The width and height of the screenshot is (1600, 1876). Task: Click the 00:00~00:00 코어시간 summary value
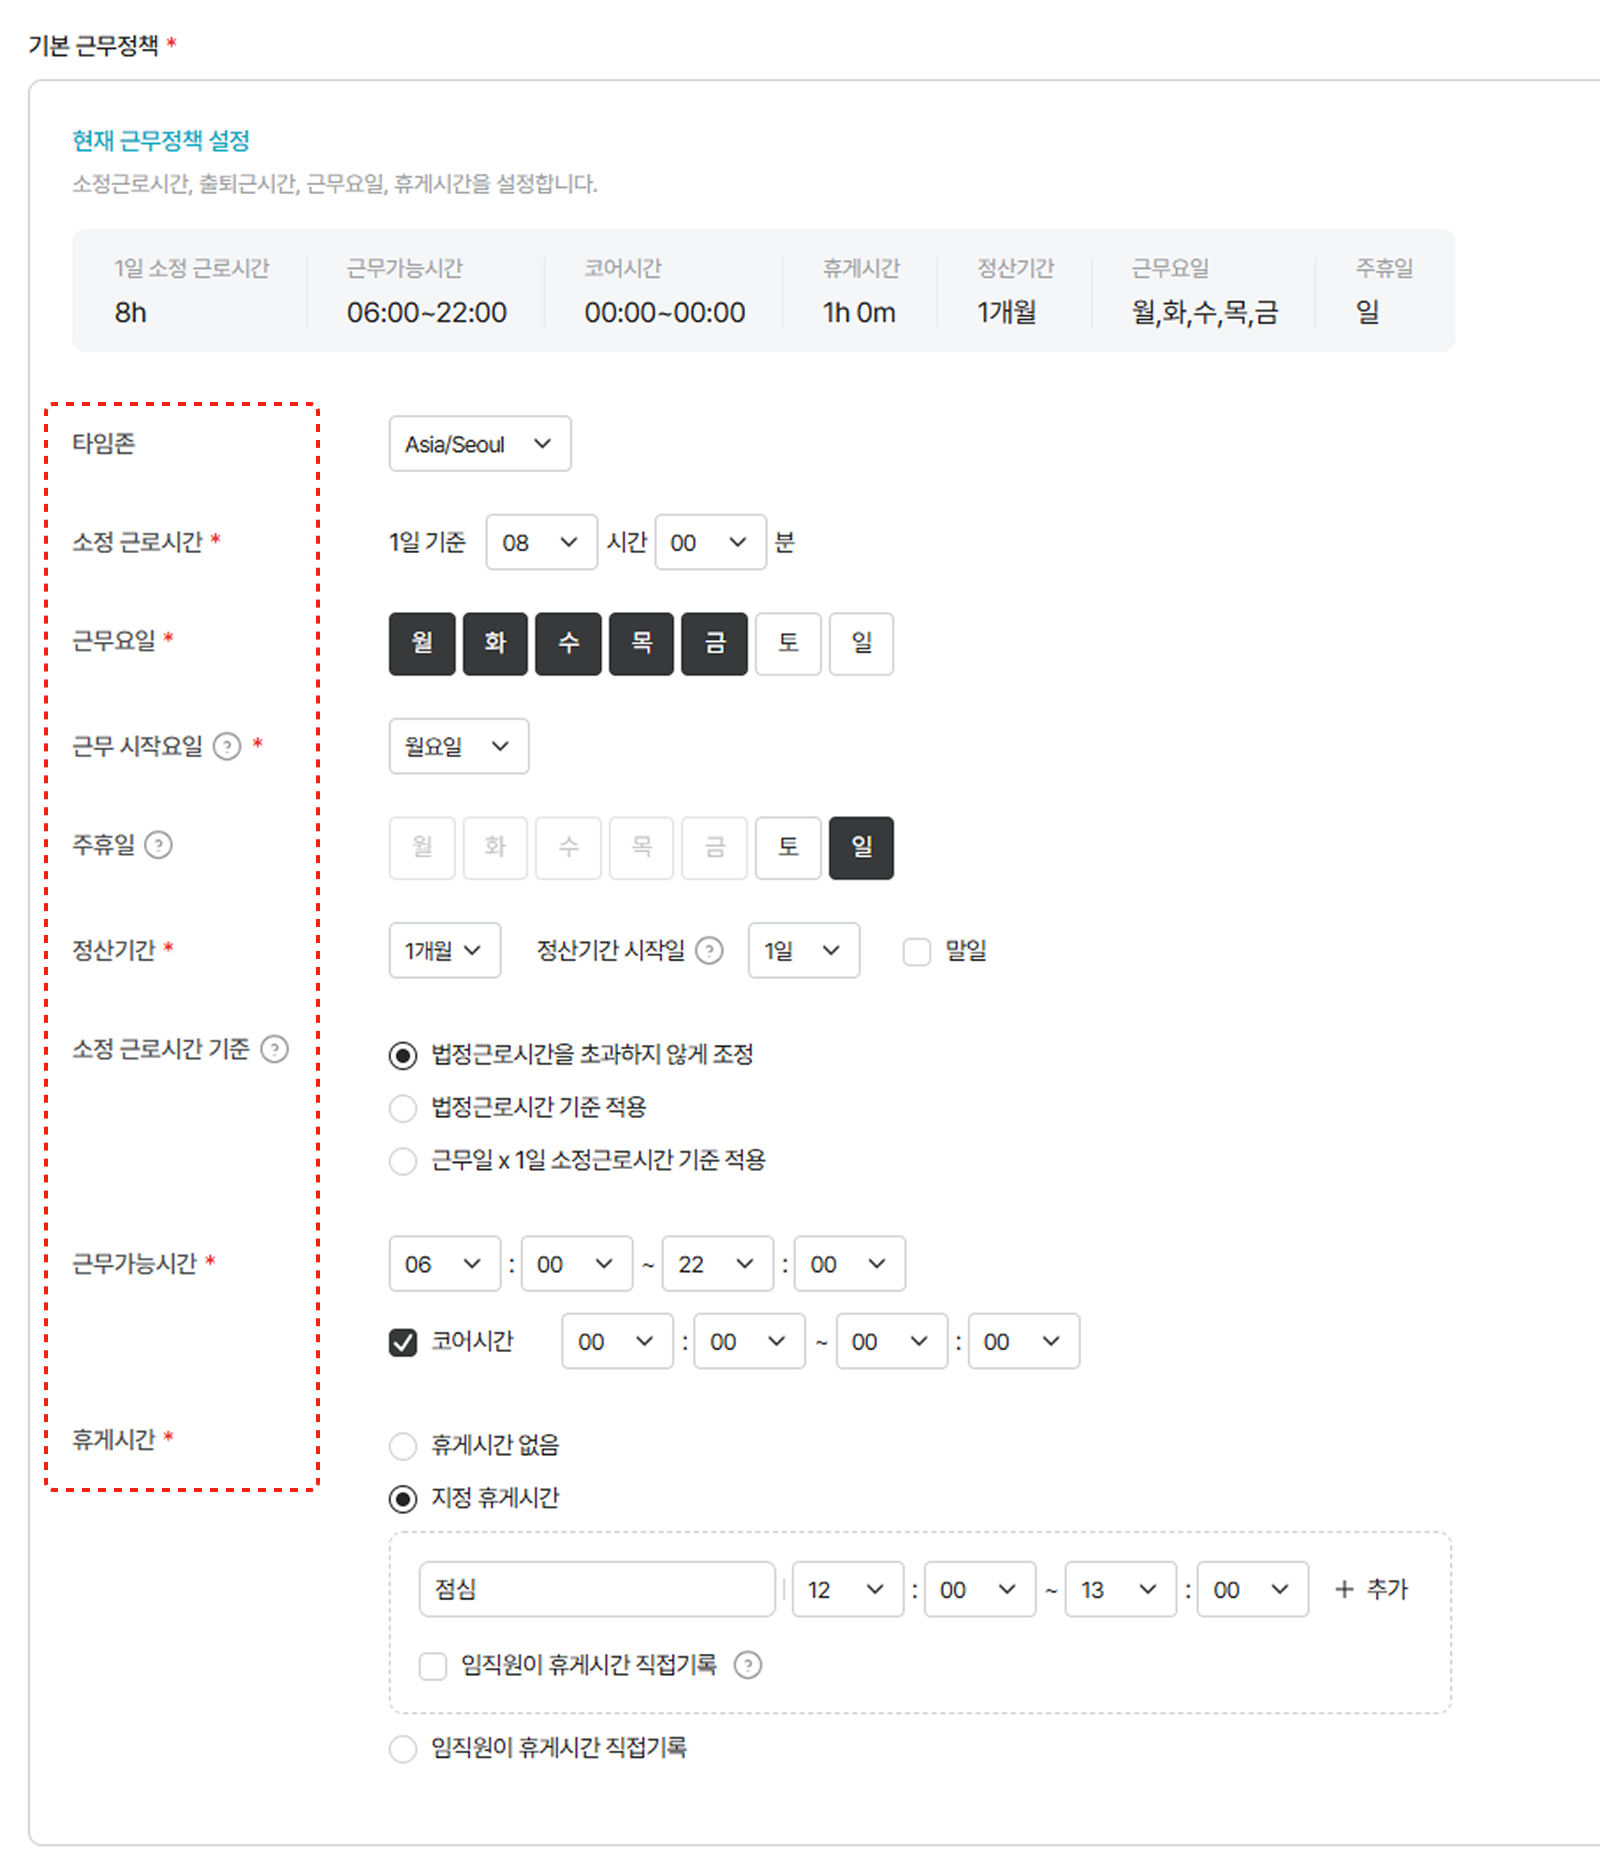[665, 313]
